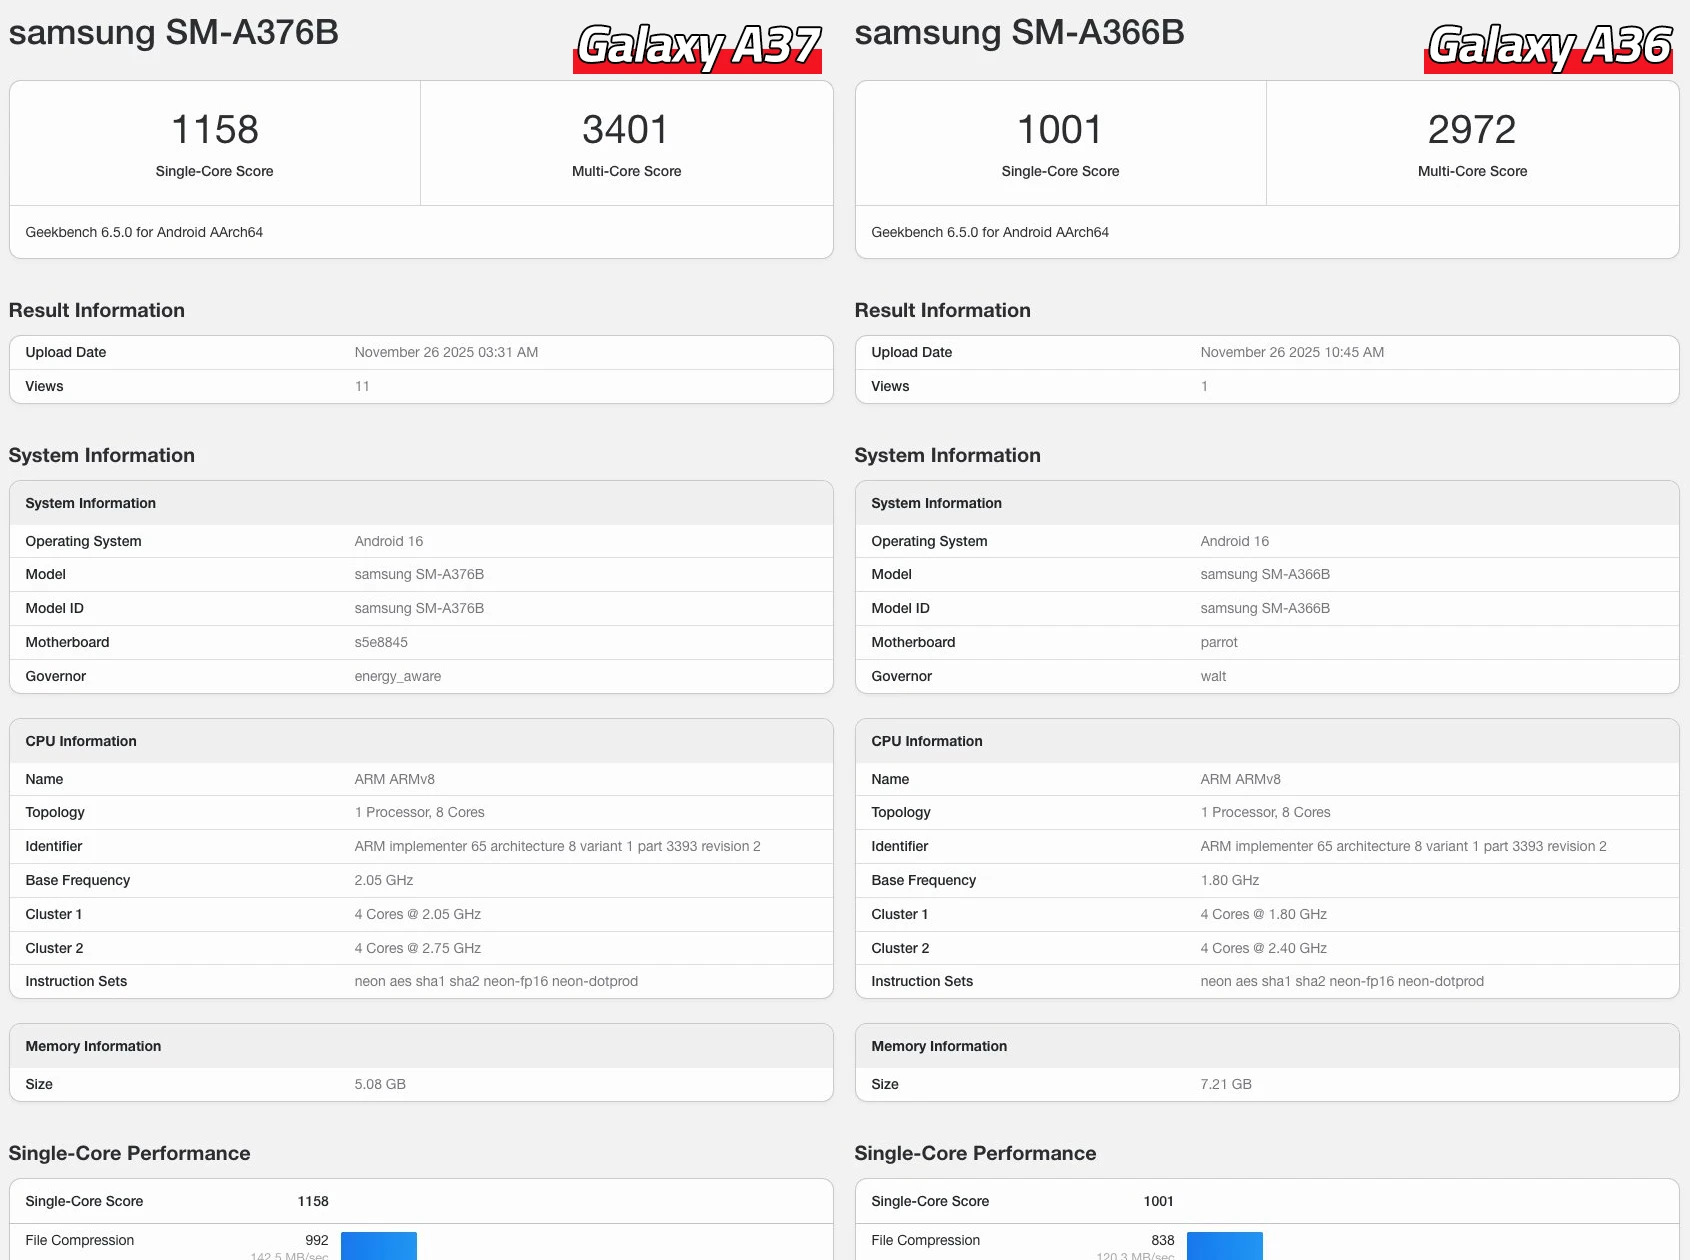Click the 10:45 AM upload date value
This screenshot has height=1260, width=1690.
pos(1292,352)
